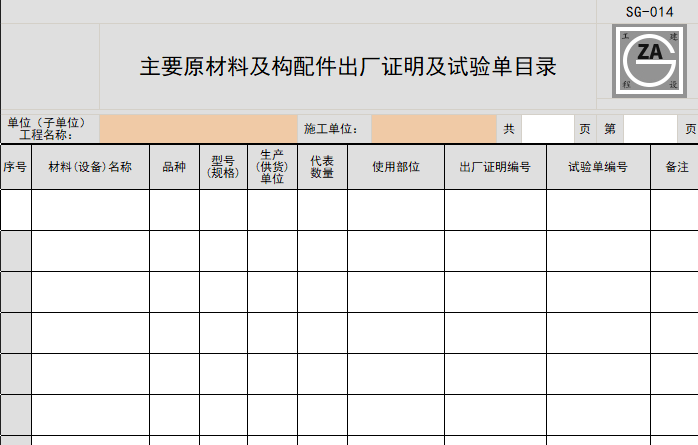Click first empty row cell under 材料(设备)名称

[90, 210]
